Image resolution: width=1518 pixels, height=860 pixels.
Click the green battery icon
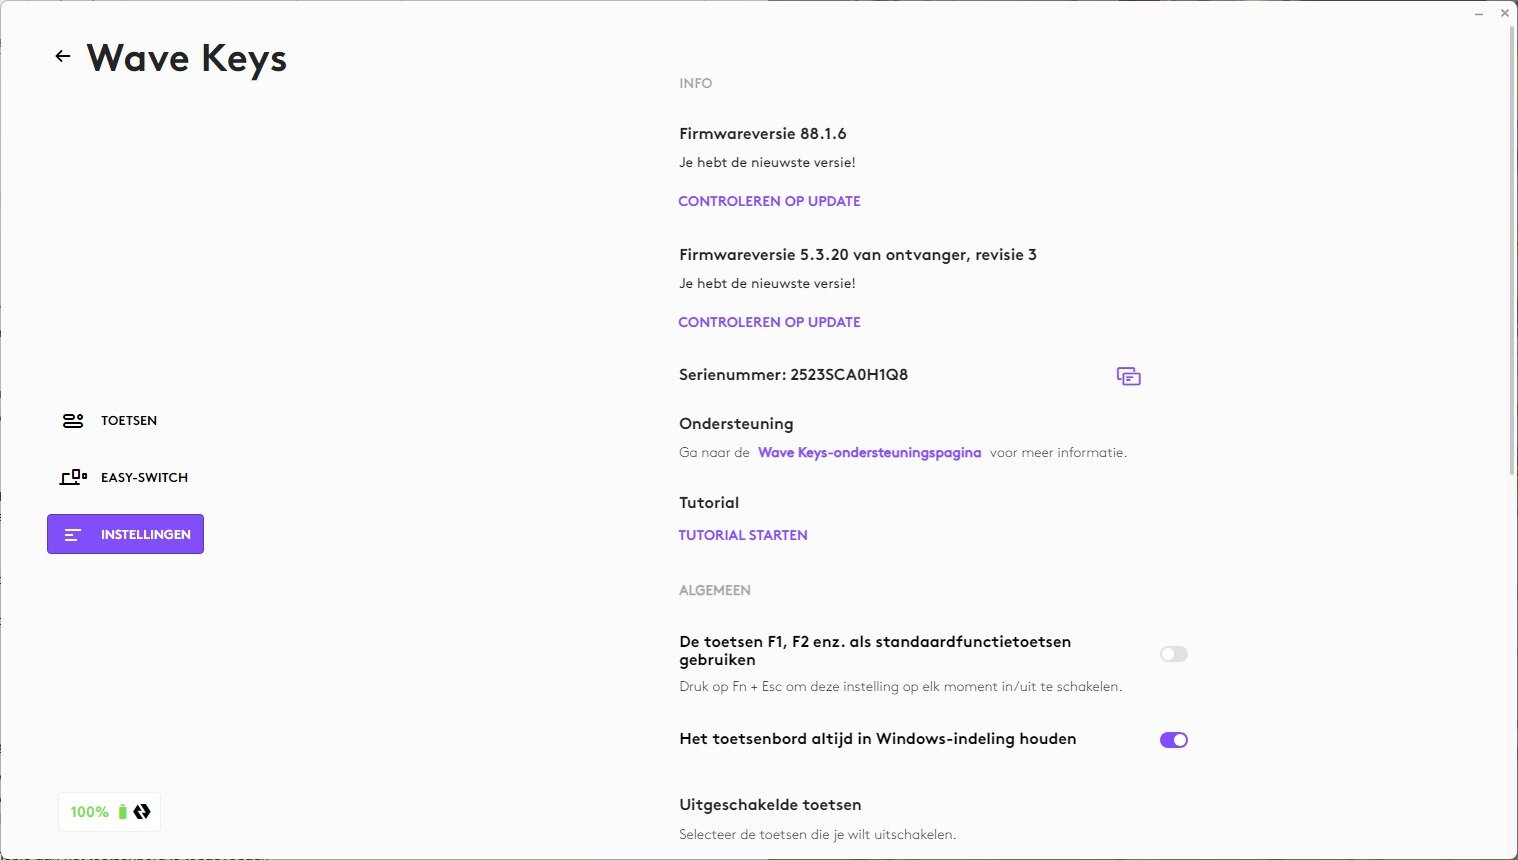pyautogui.click(x=123, y=812)
